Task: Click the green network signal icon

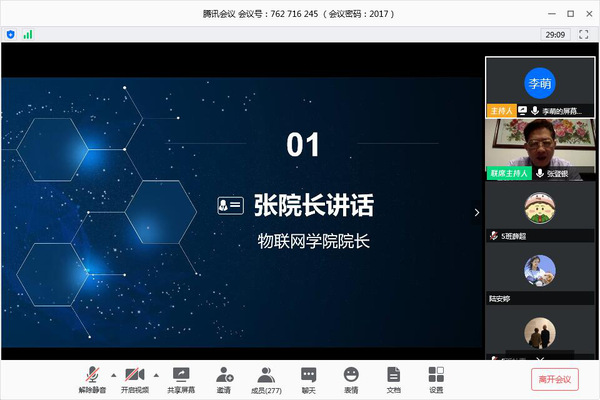Action: 28,34
